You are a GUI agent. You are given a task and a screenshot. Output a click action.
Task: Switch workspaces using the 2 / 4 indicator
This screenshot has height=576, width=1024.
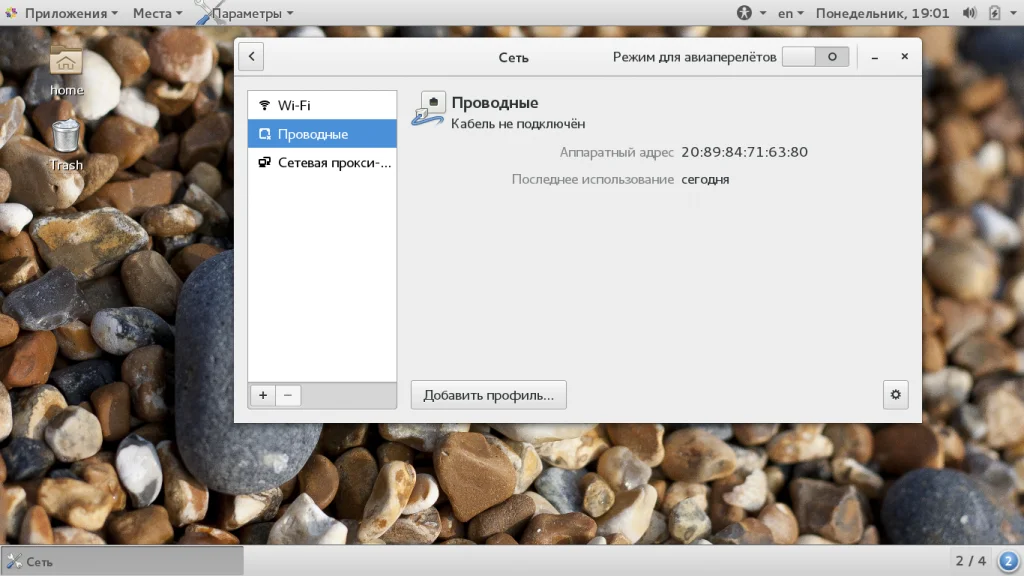tap(970, 560)
